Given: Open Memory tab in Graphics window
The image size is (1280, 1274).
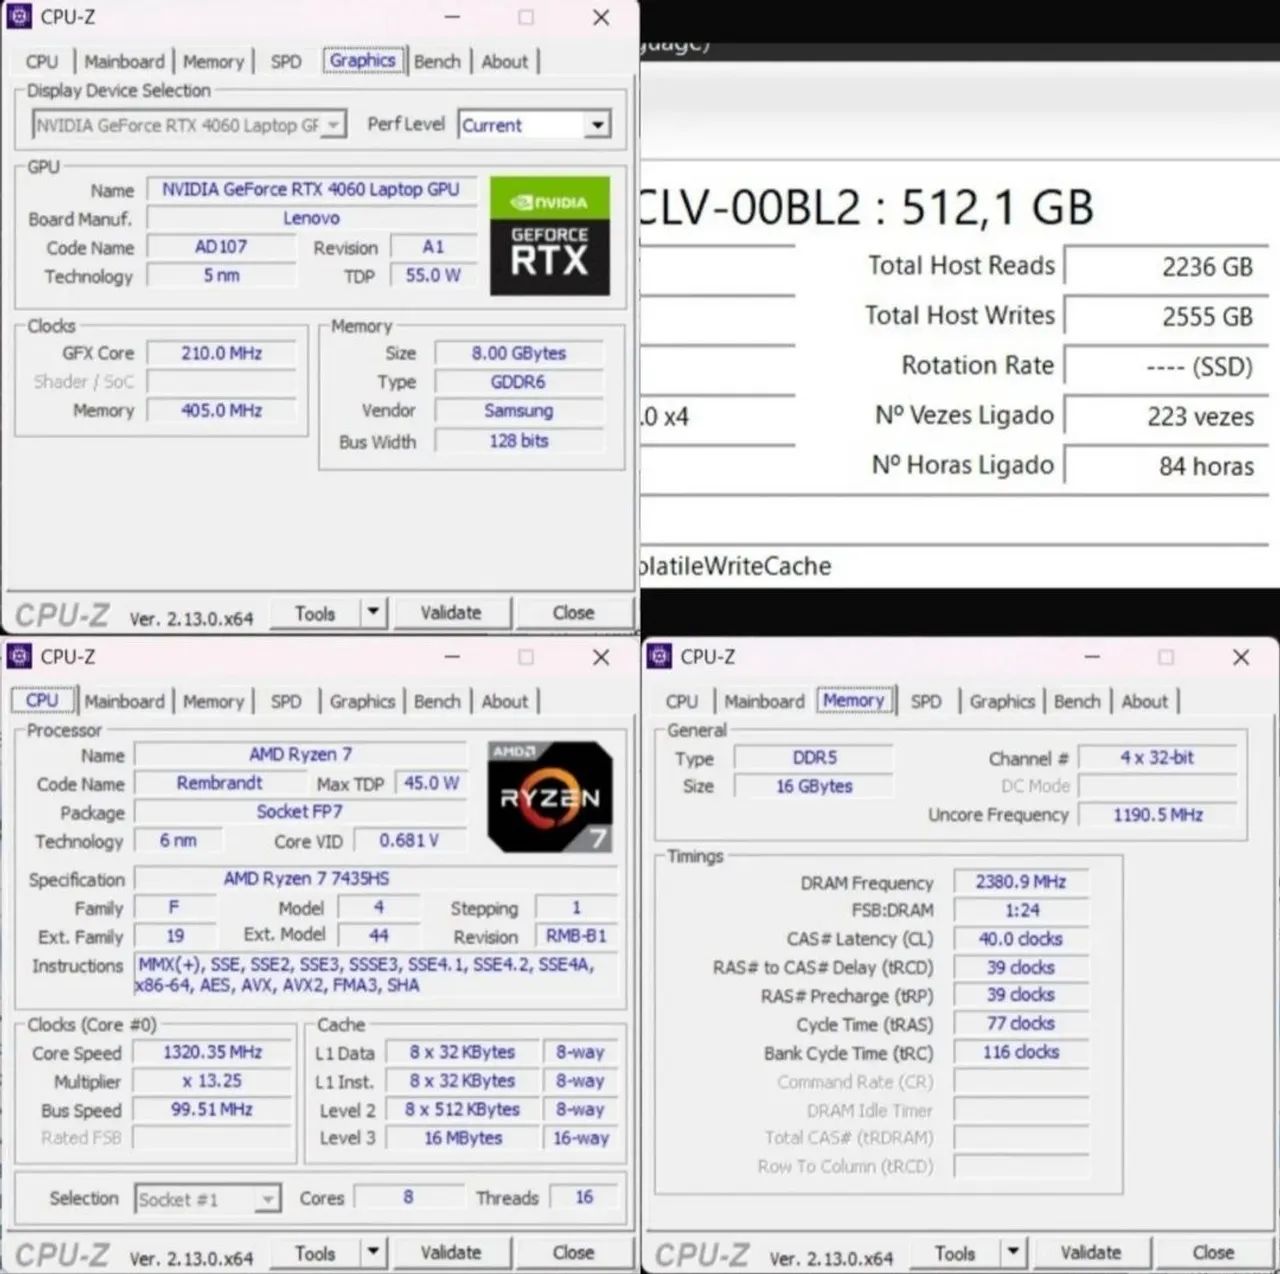Looking at the screenshot, I should [x=213, y=62].
